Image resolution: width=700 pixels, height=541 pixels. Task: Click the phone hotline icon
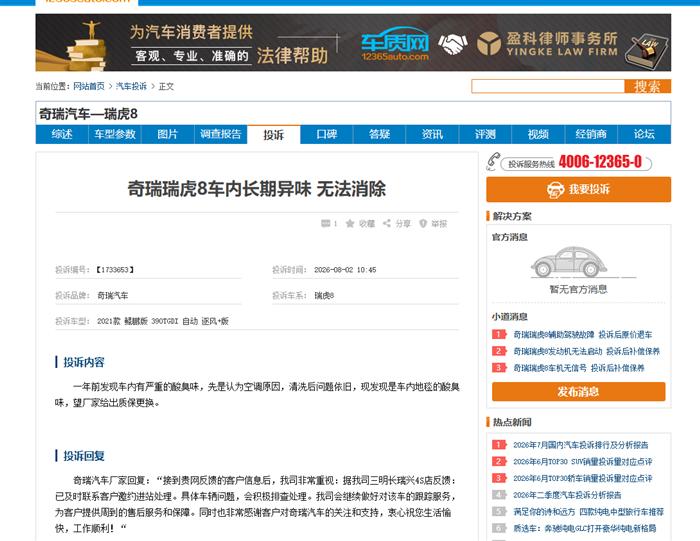(492, 162)
